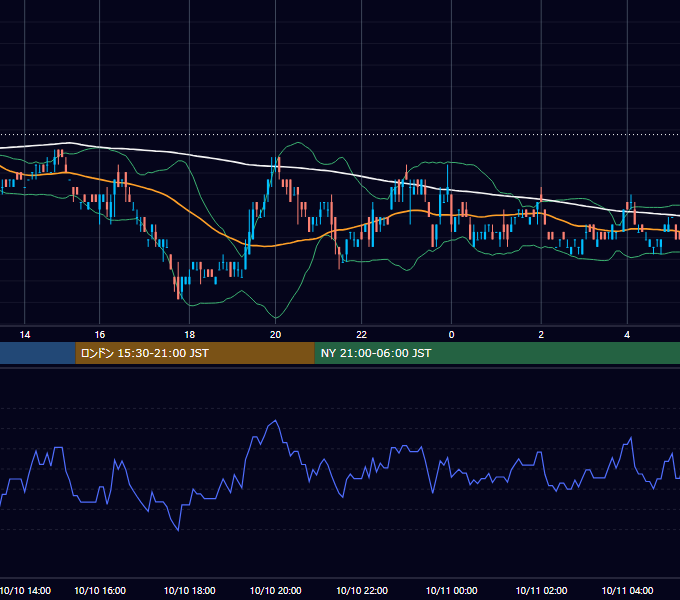
Task: Click the '18' hour label on price chart axis
Action: coord(190,335)
